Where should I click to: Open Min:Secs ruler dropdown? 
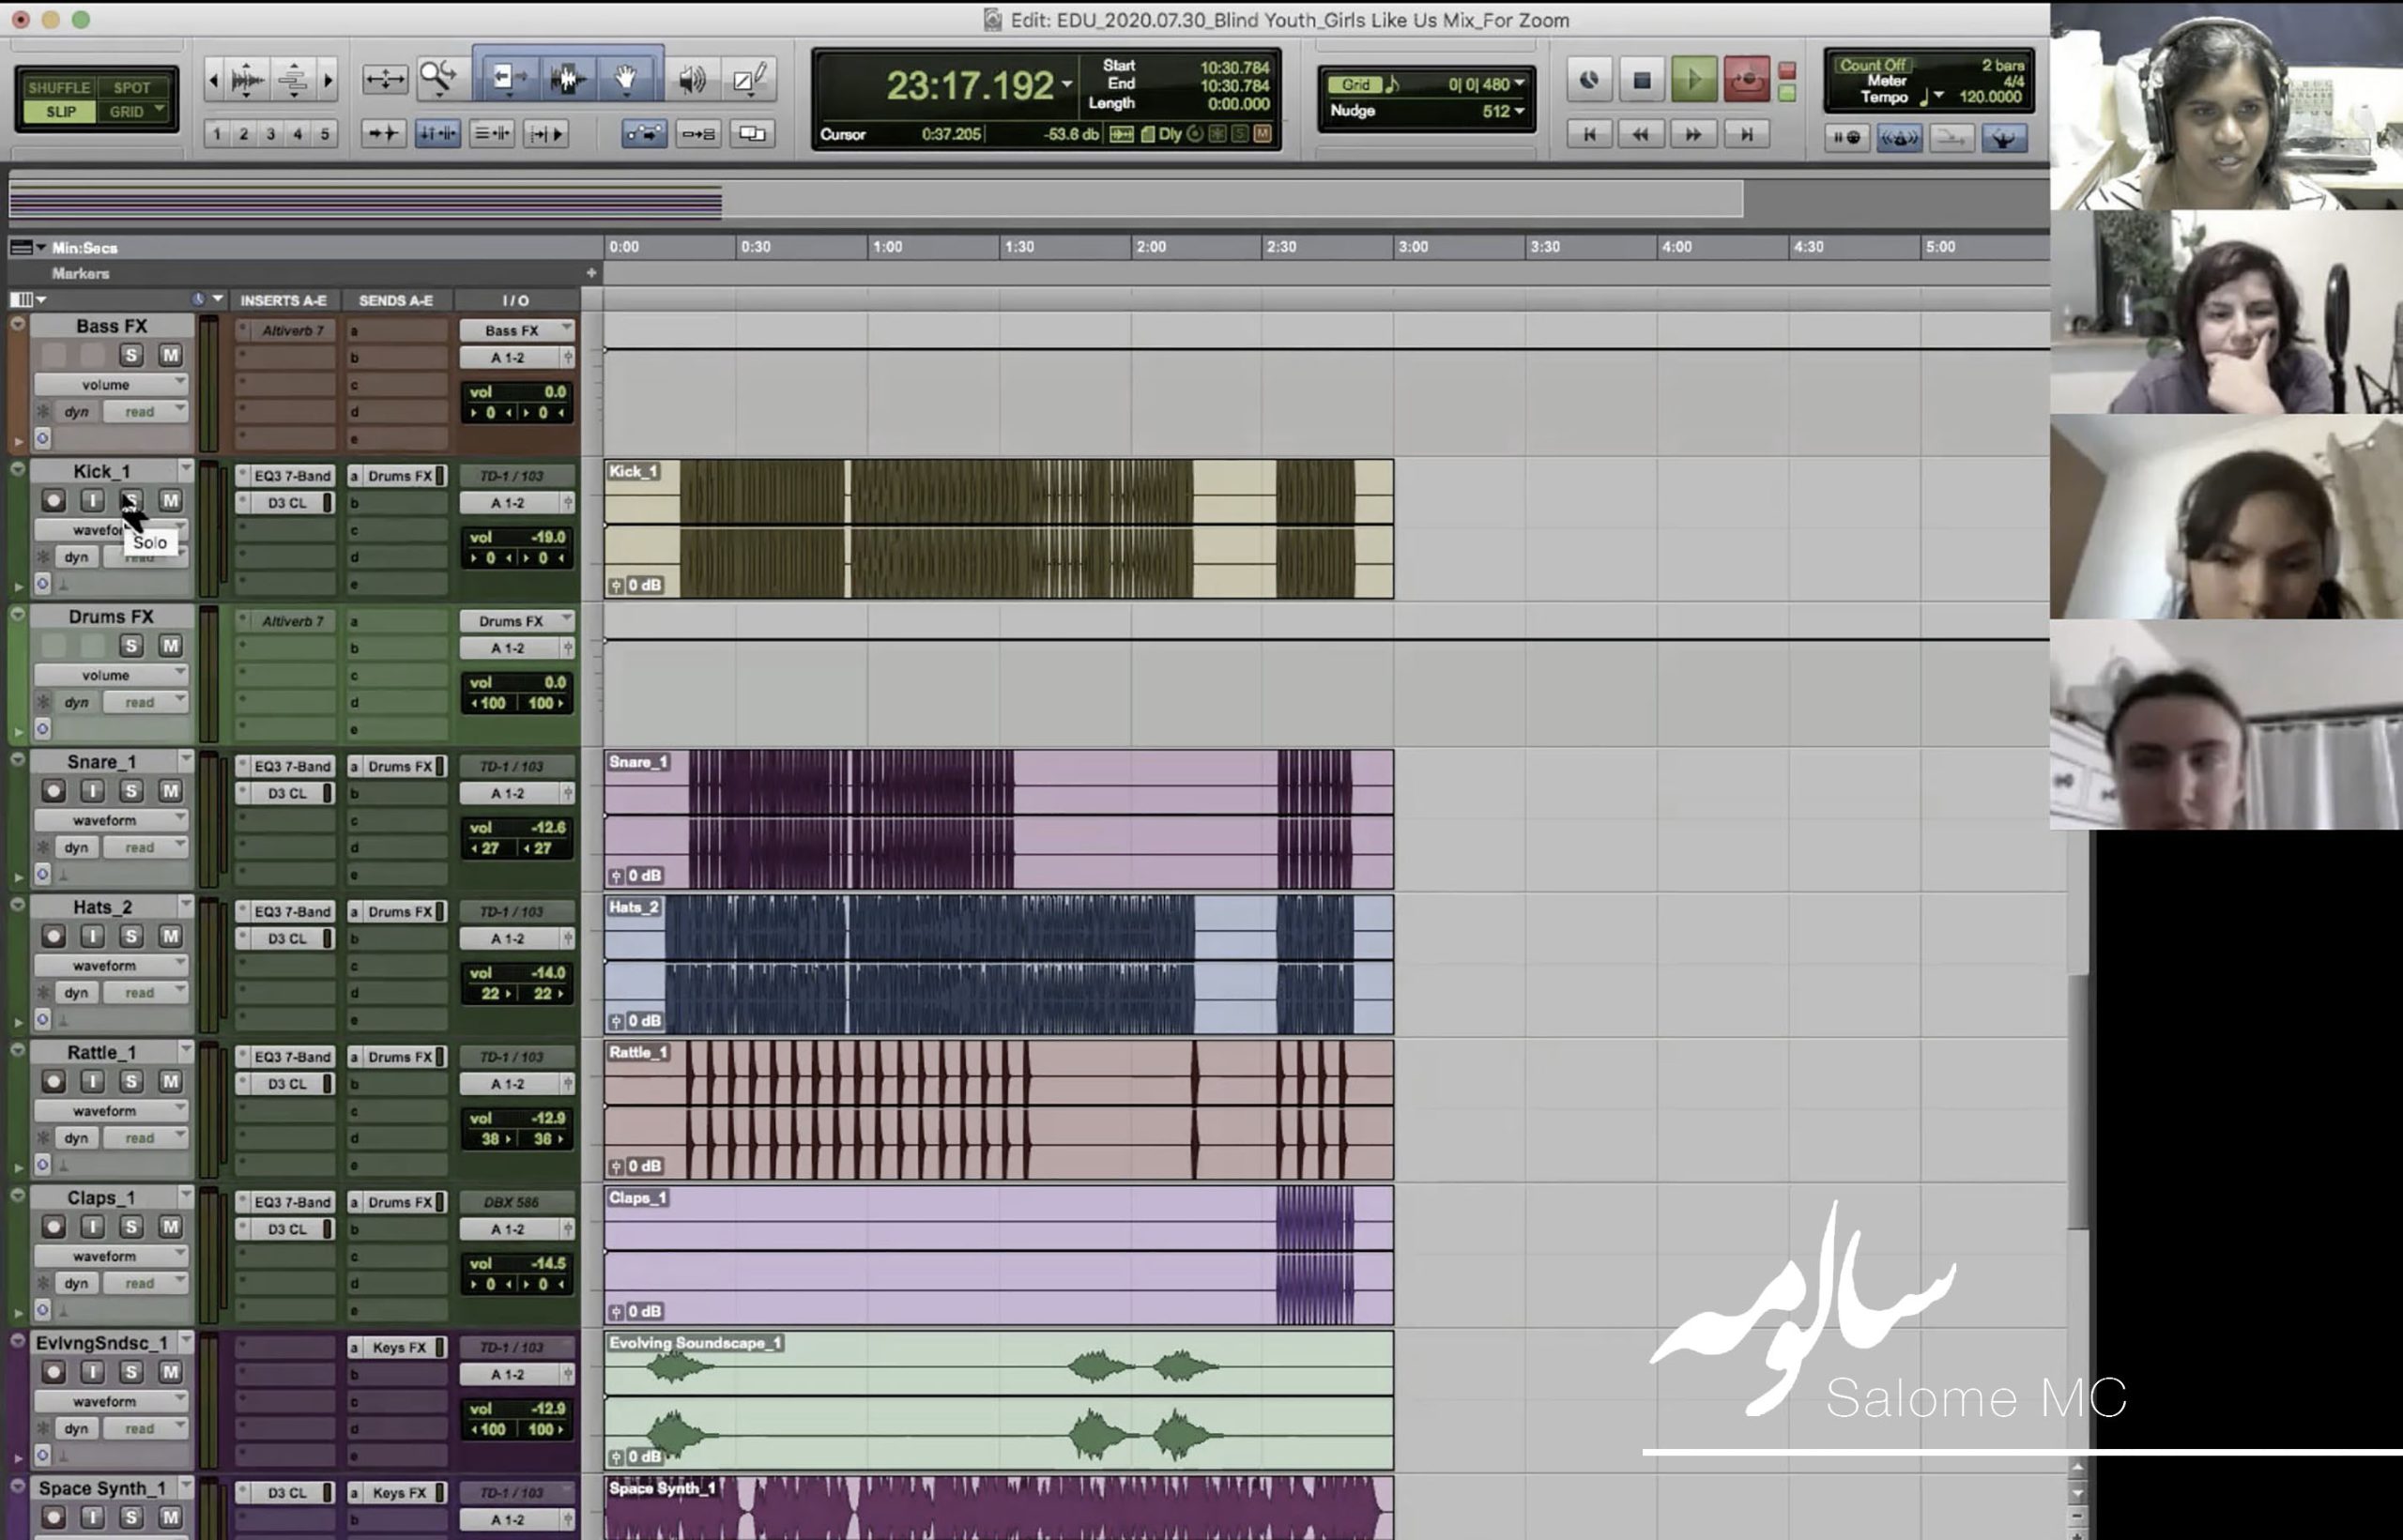tap(28, 247)
